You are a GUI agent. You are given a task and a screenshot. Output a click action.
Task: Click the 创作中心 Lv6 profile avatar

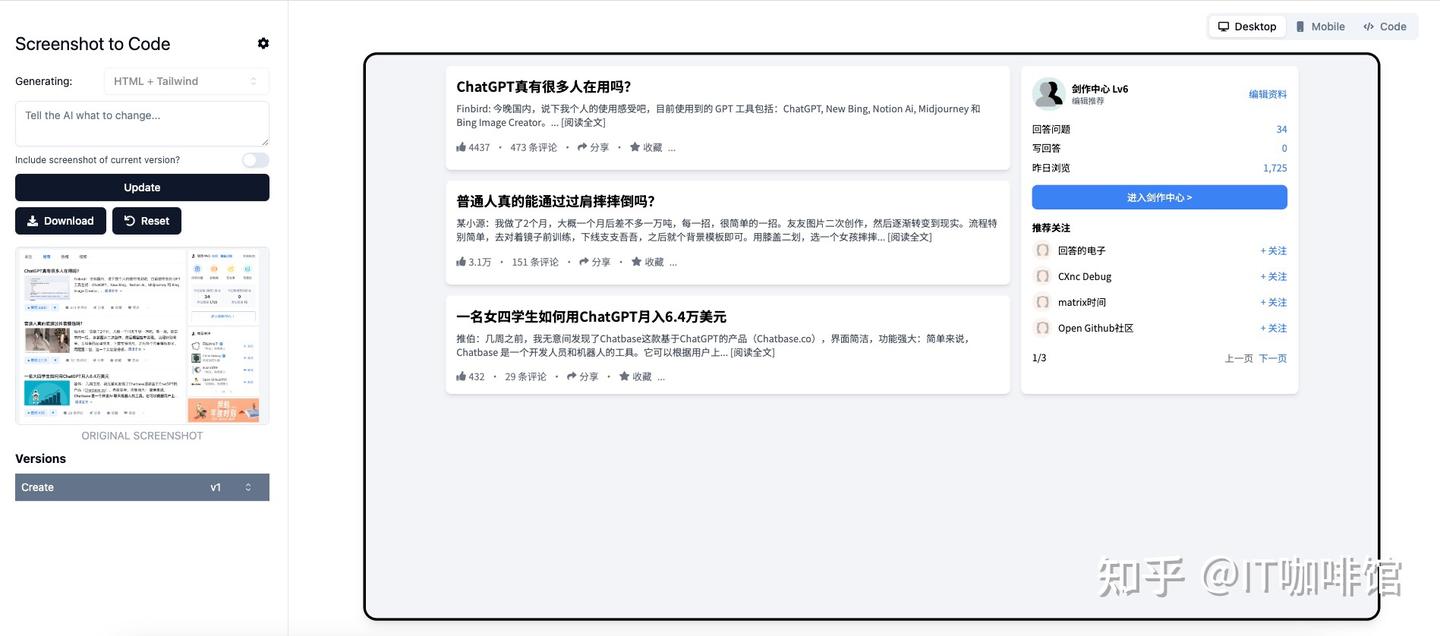tap(1048, 94)
